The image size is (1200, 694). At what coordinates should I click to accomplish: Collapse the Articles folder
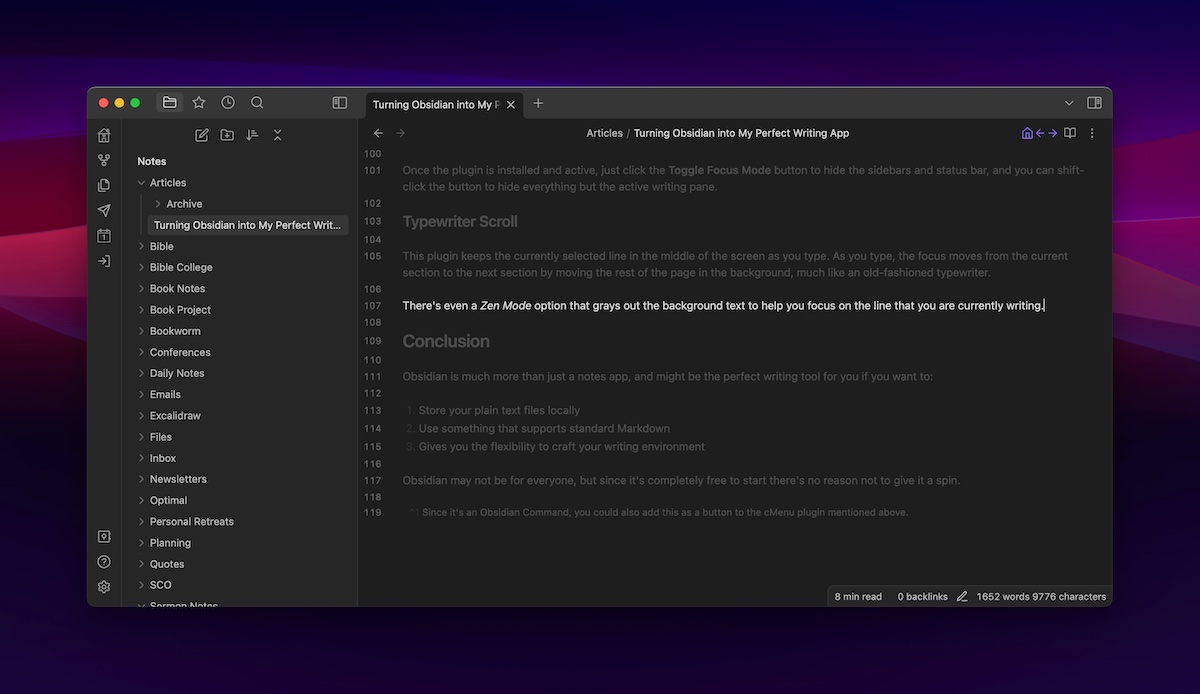(141, 183)
